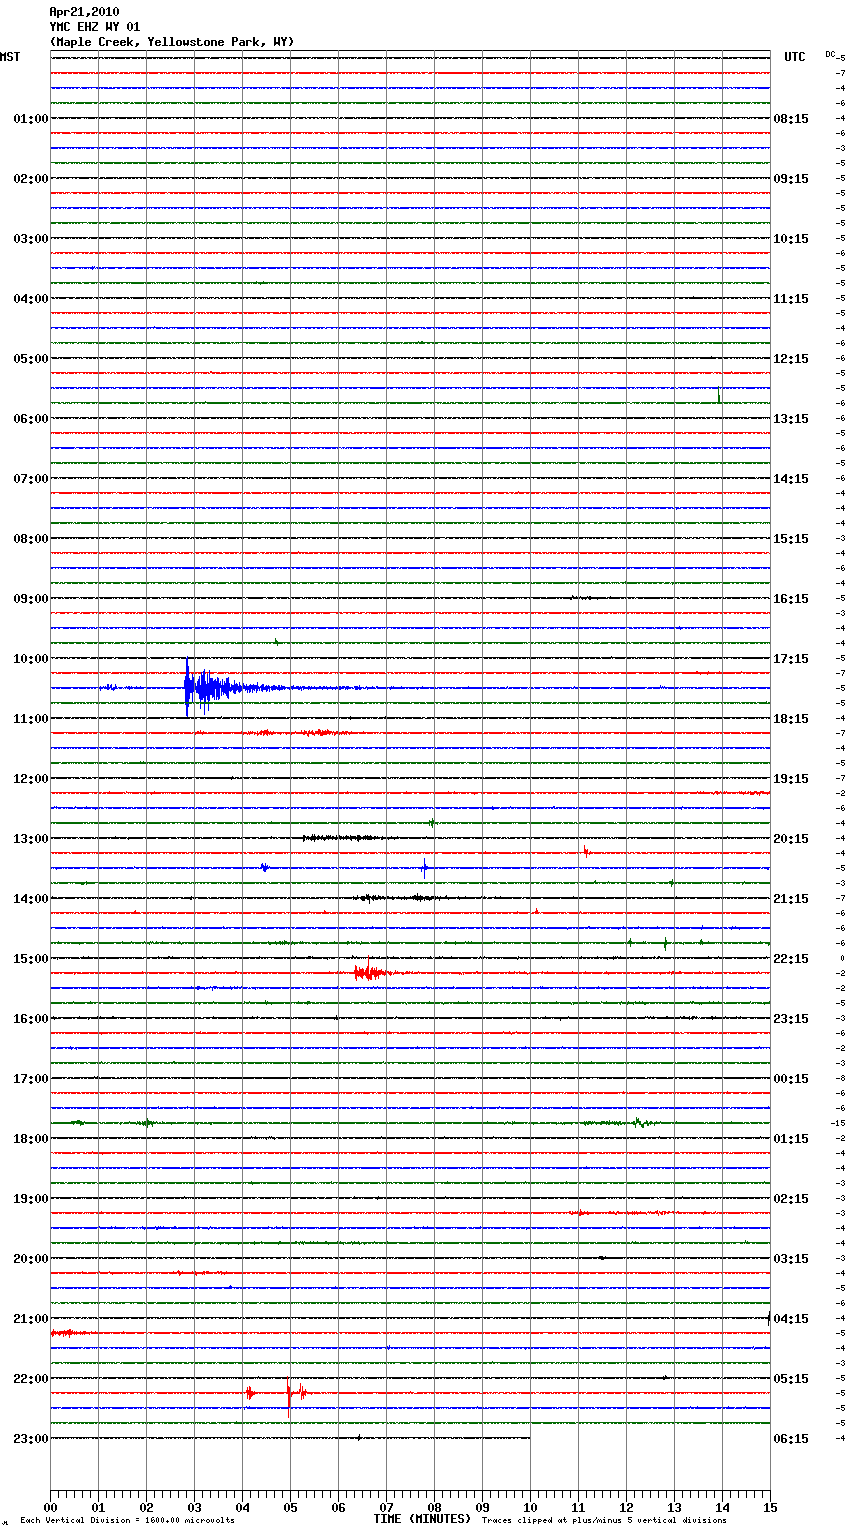The height and width of the screenshot is (1534, 850).
Task: Click the 21:15 UTC time label
Action: [791, 899]
